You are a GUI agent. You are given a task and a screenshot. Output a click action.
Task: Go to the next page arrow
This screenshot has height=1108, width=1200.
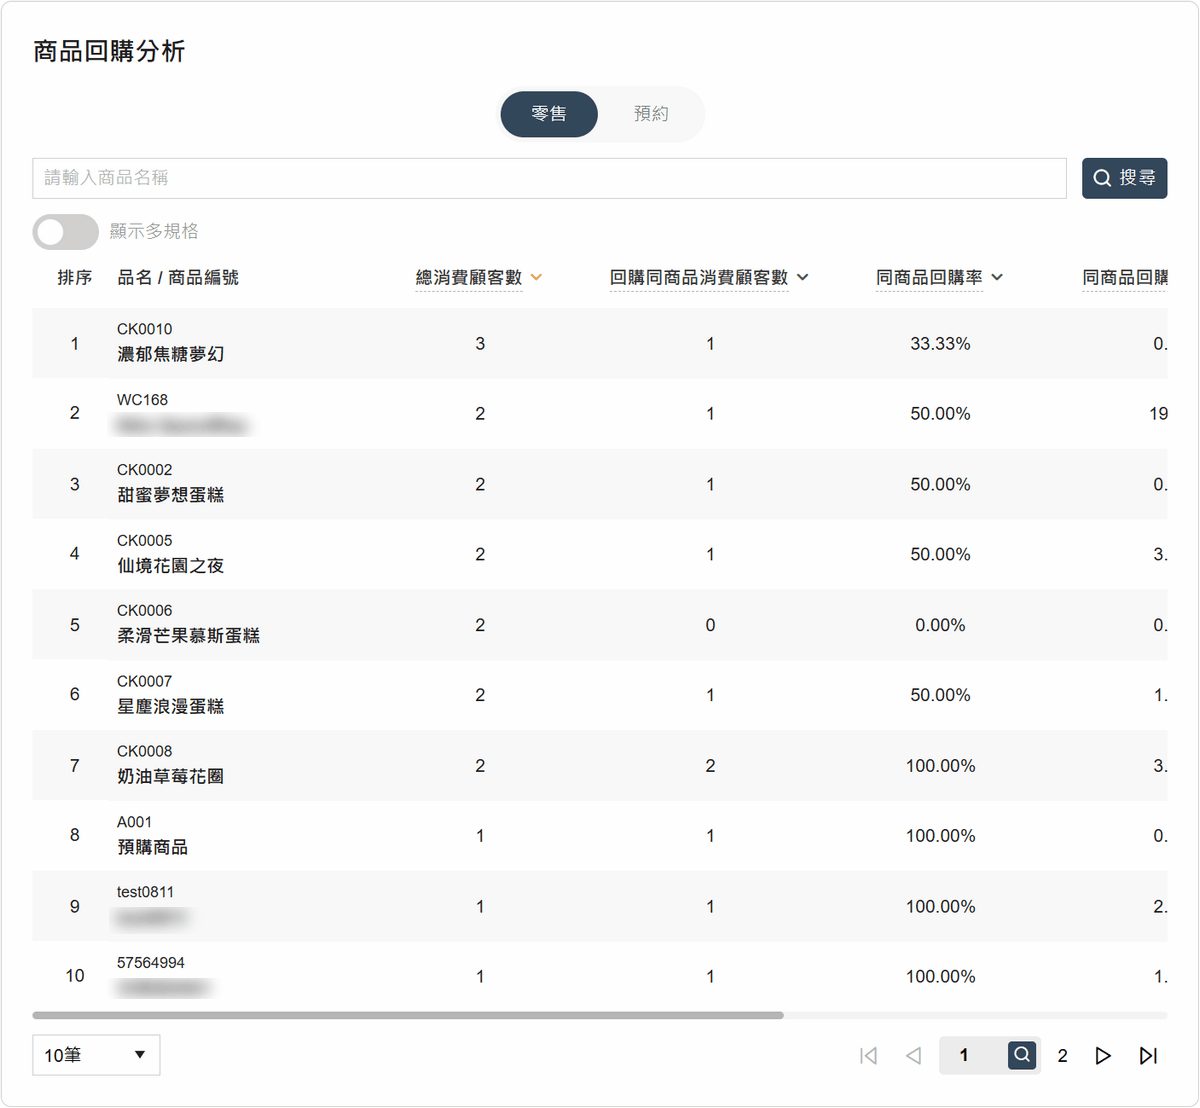tap(1103, 1056)
